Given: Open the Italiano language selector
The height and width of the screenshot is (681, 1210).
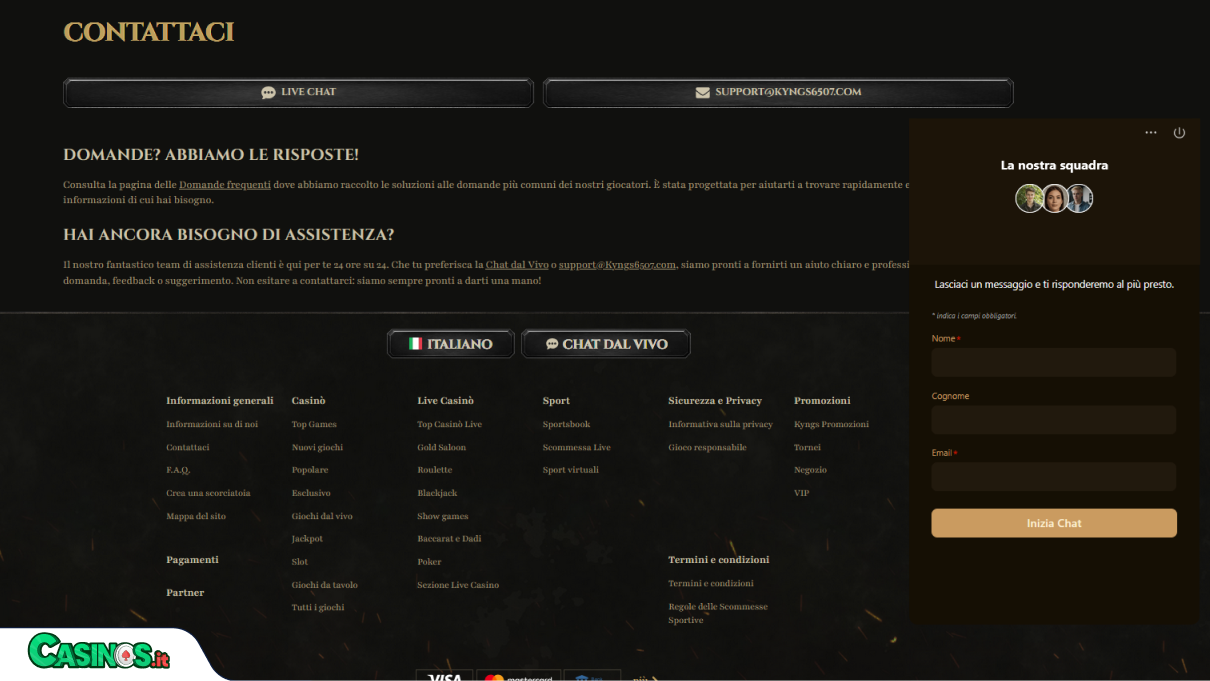Looking at the screenshot, I should pos(451,344).
